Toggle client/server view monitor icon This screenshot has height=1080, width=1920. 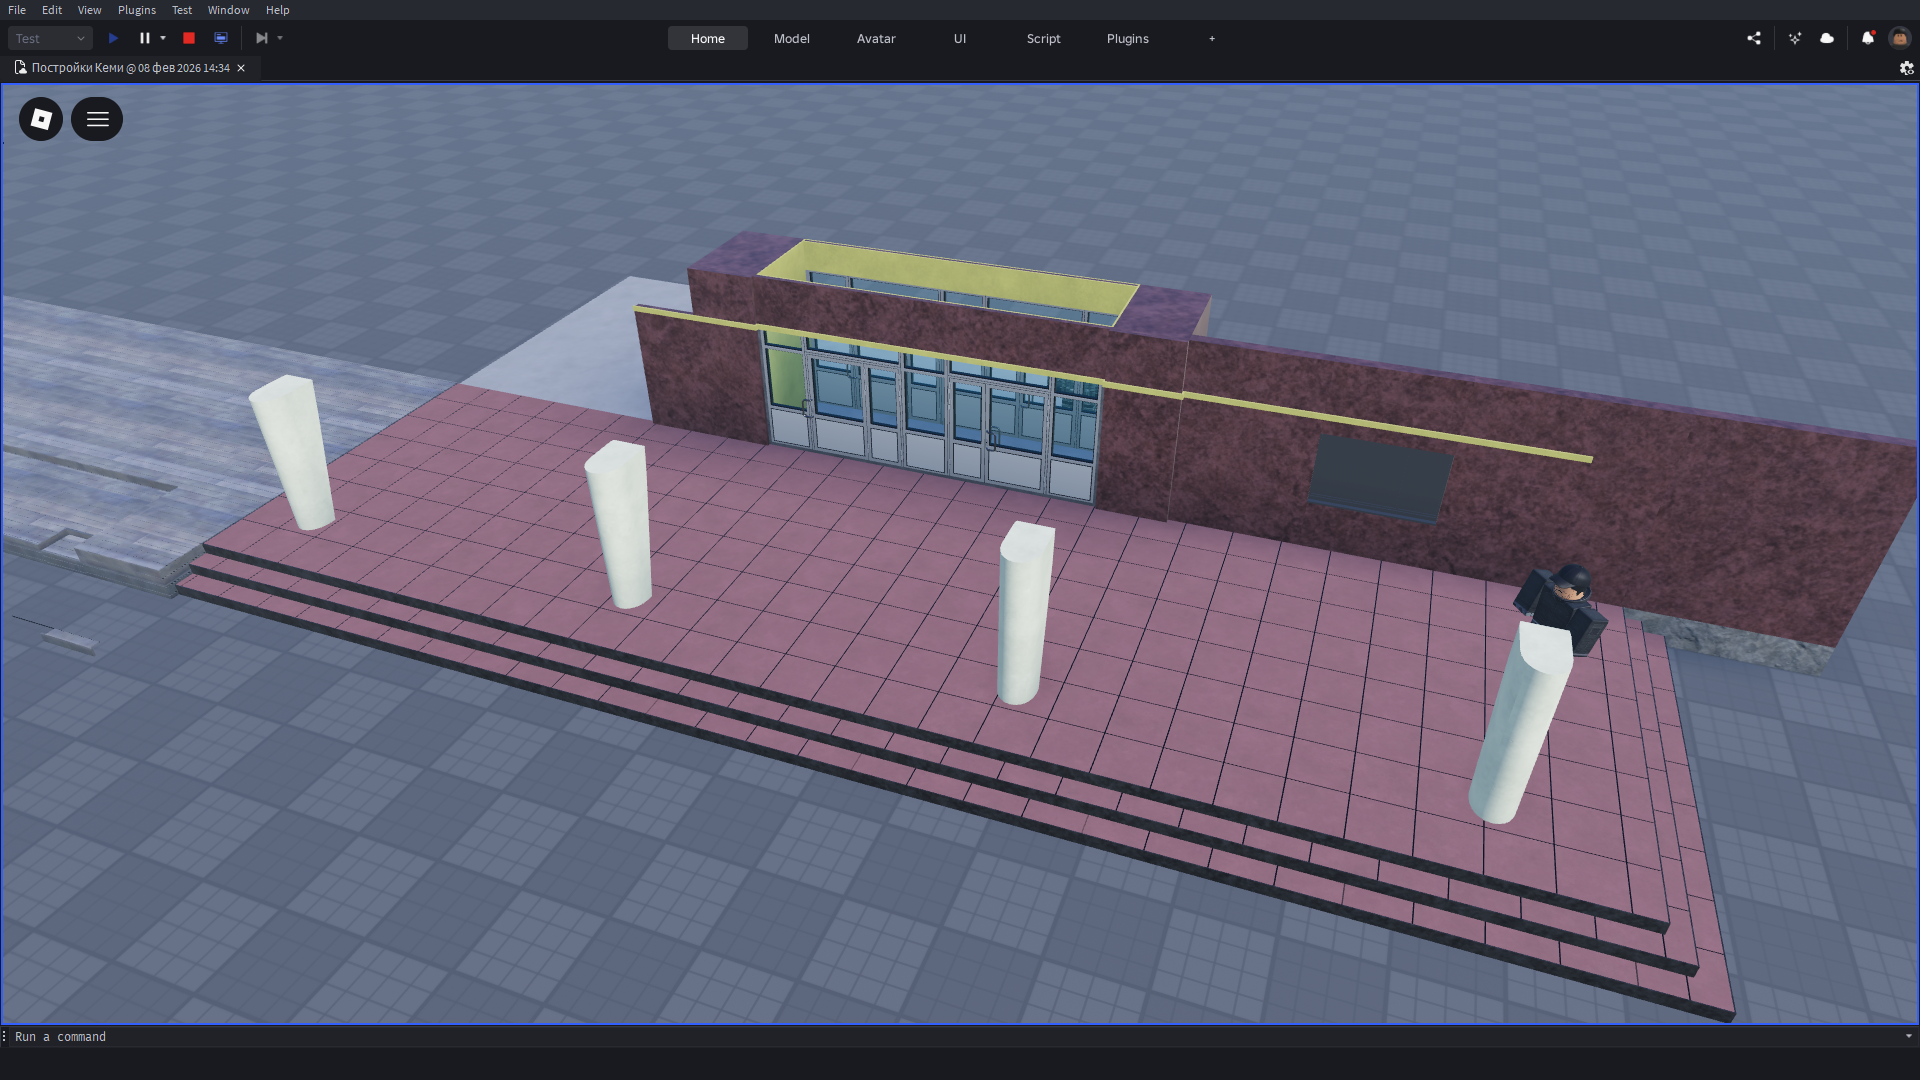[221, 38]
